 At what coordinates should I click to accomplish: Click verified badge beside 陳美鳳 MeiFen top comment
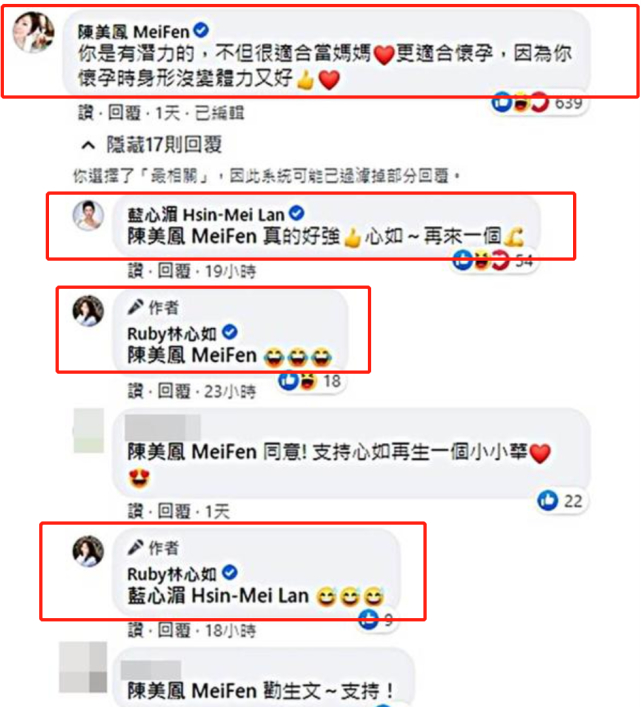[x=201, y=30]
